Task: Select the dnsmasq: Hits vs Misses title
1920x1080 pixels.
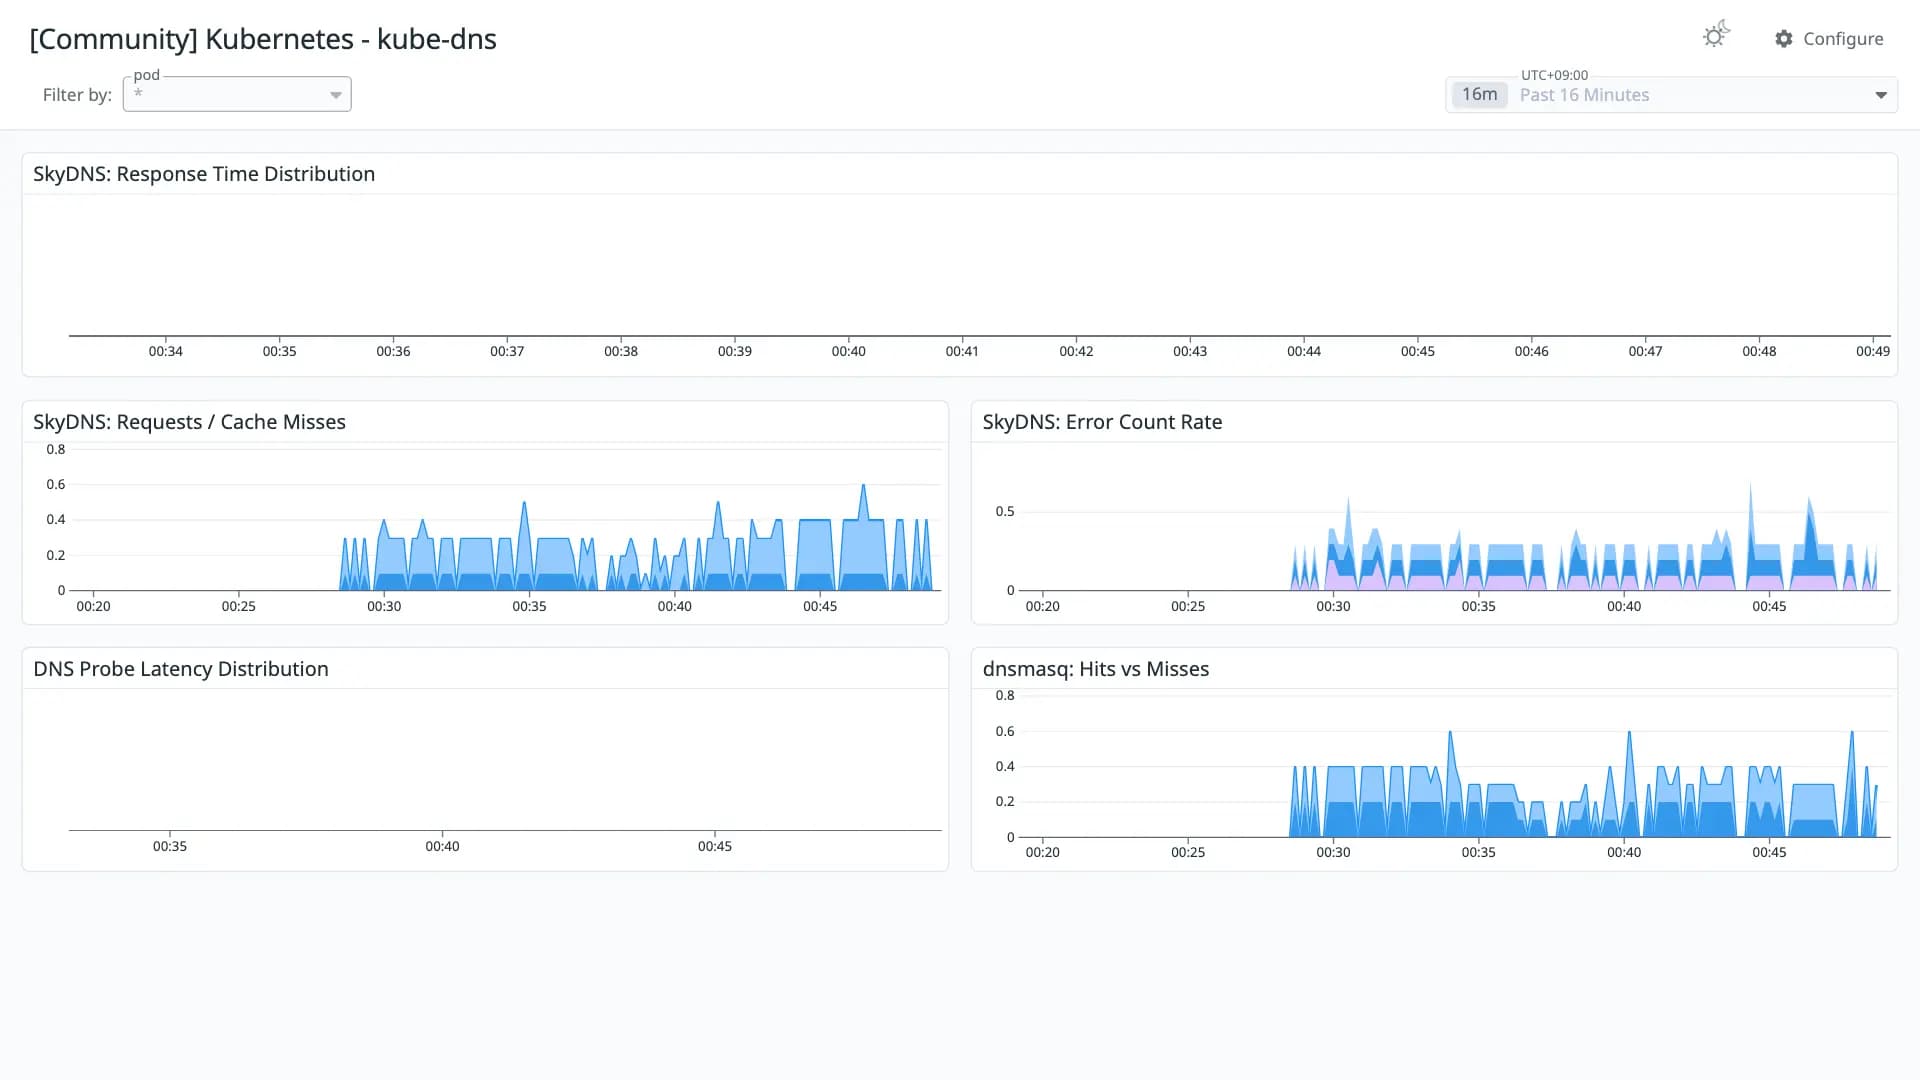Action: pyautogui.click(x=1096, y=668)
